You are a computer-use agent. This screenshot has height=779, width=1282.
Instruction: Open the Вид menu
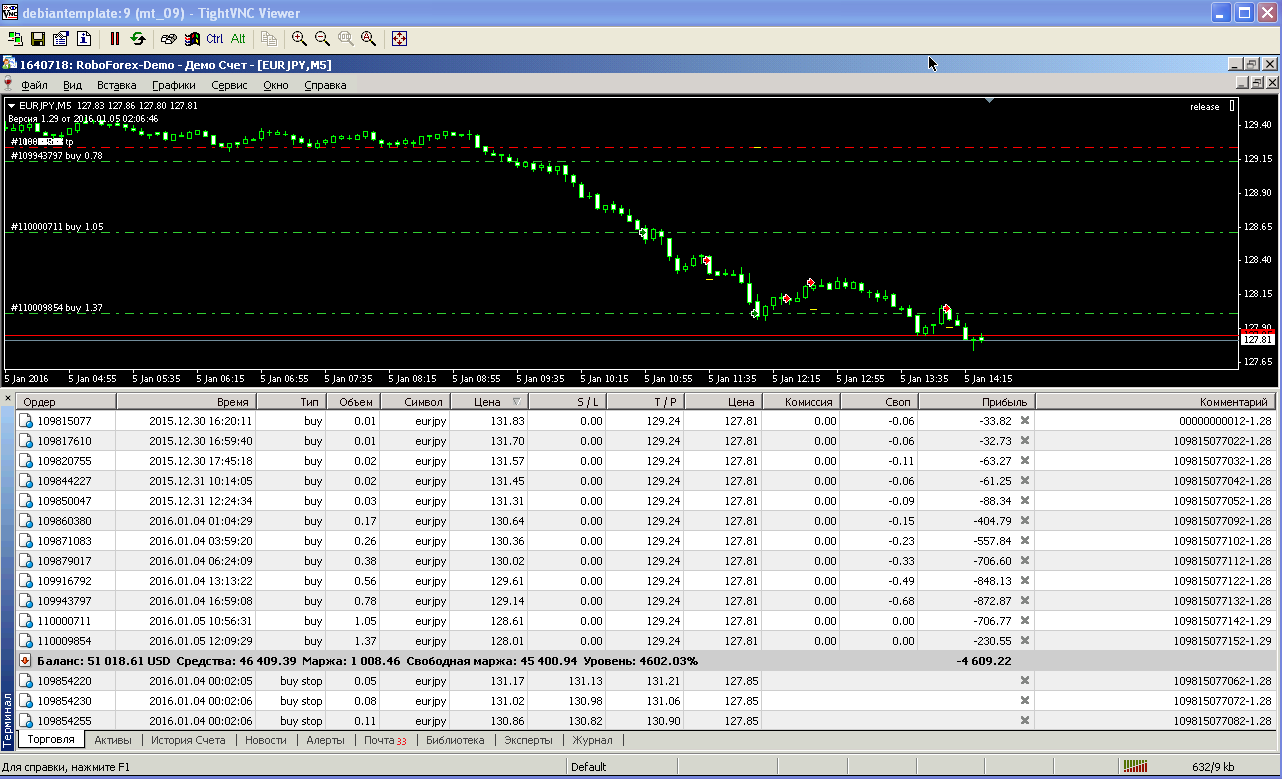coord(72,85)
